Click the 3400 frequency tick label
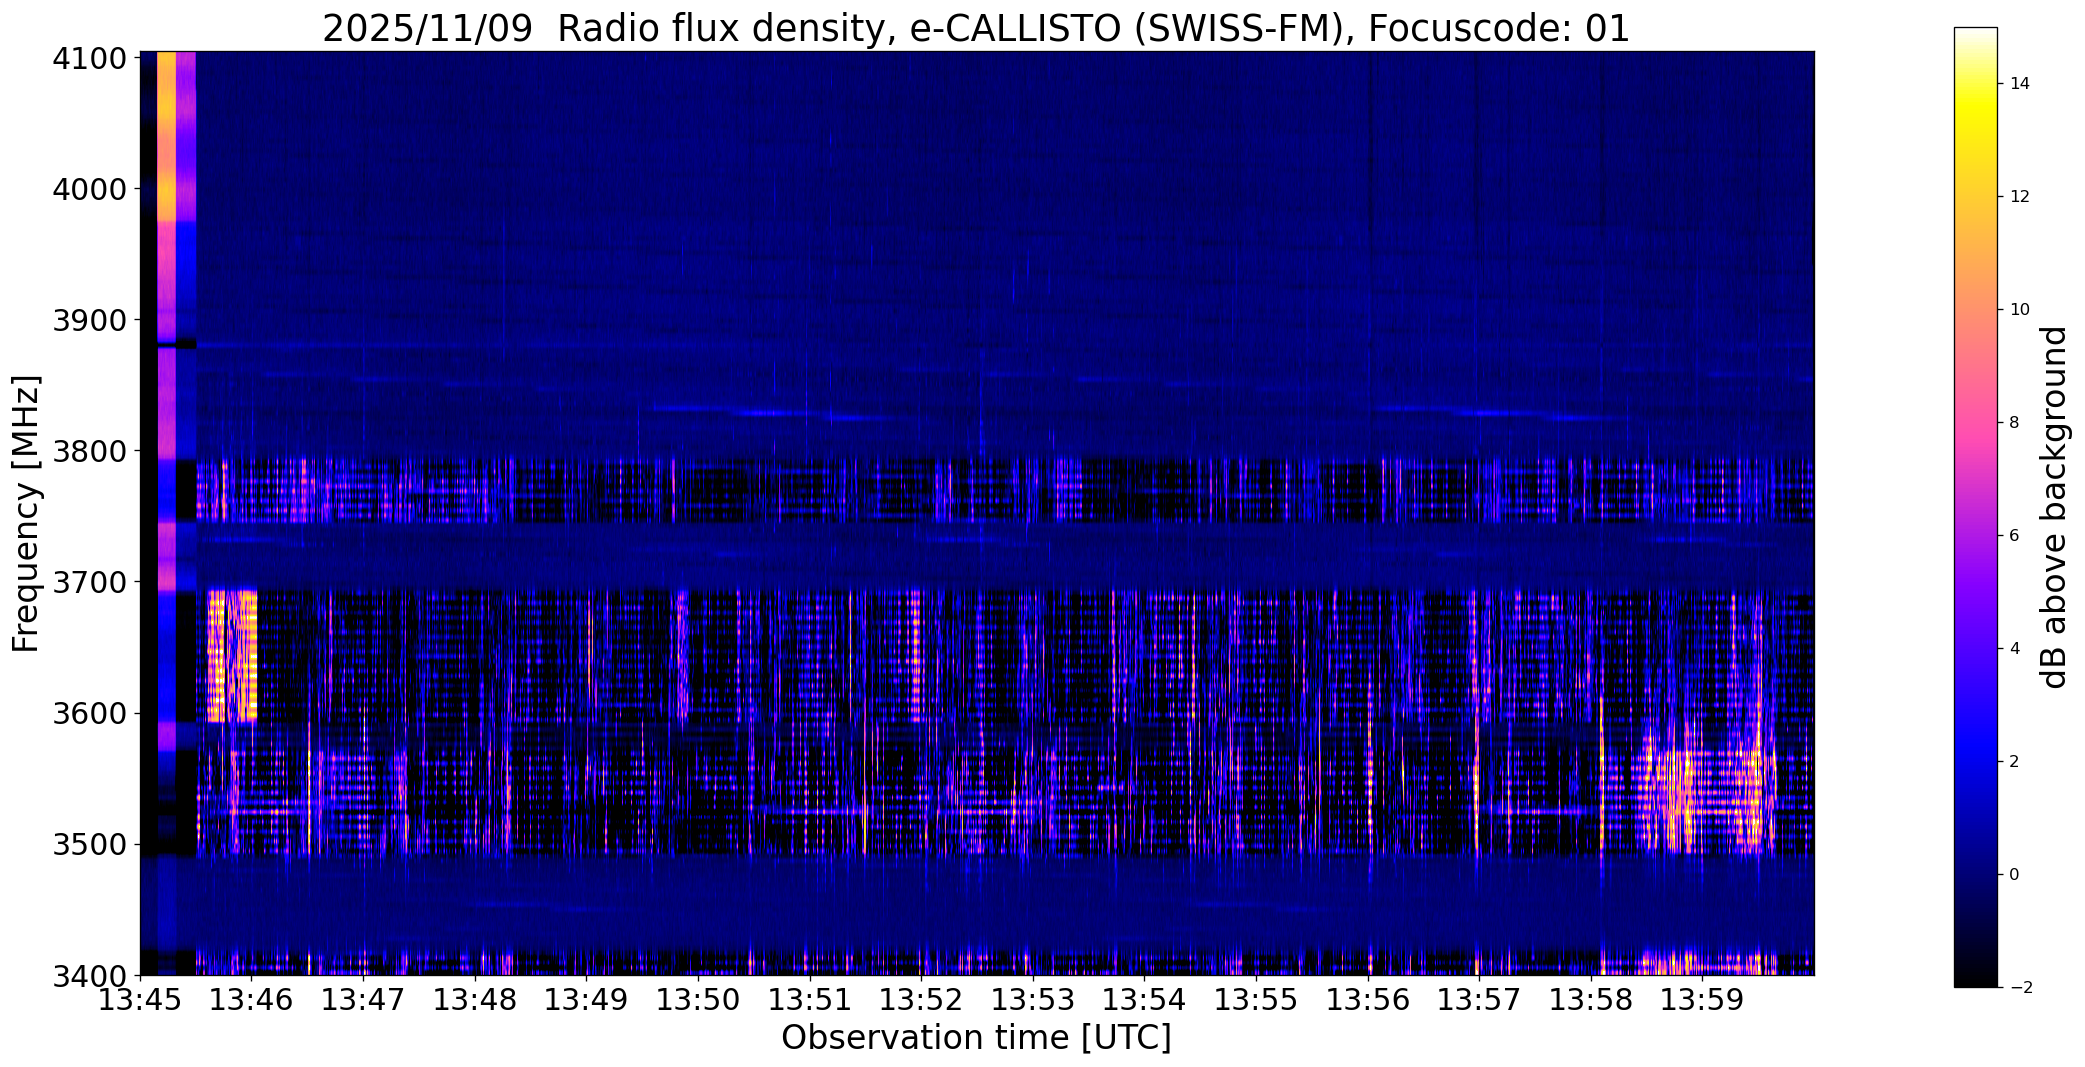 pos(89,975)
